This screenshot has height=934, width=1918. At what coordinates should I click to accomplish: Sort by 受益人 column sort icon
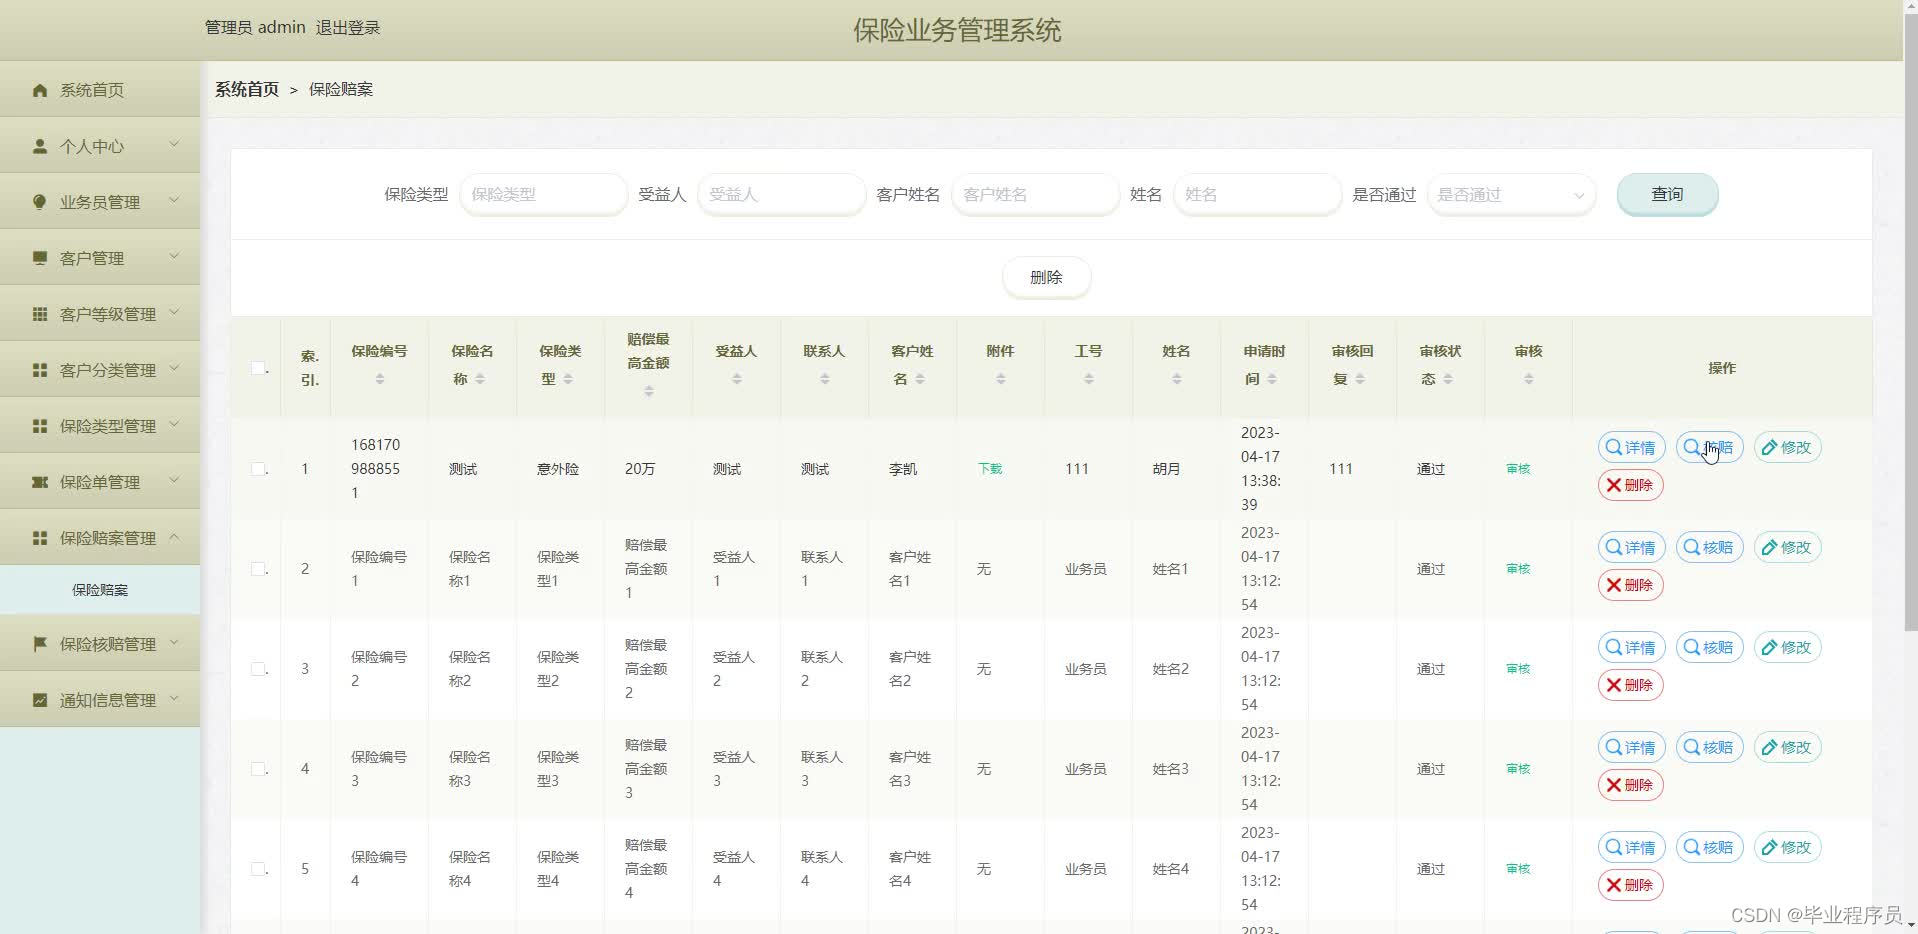click(737, 379)
